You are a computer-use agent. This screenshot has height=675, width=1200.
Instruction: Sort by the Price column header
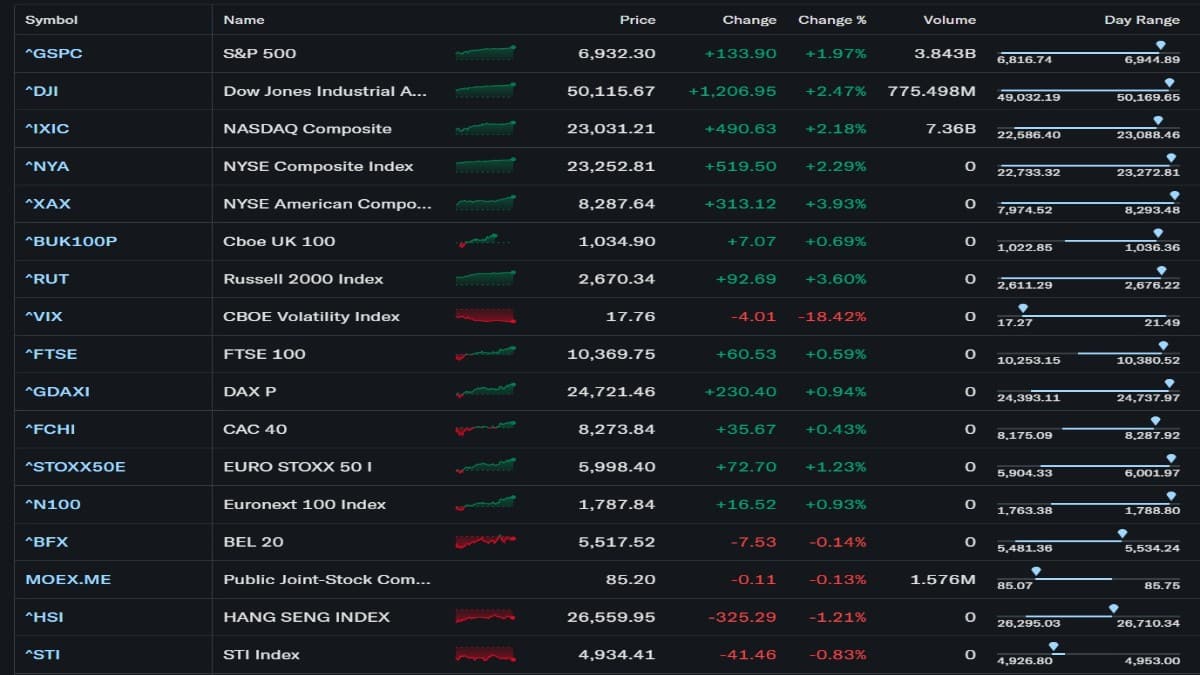(637, 19)
